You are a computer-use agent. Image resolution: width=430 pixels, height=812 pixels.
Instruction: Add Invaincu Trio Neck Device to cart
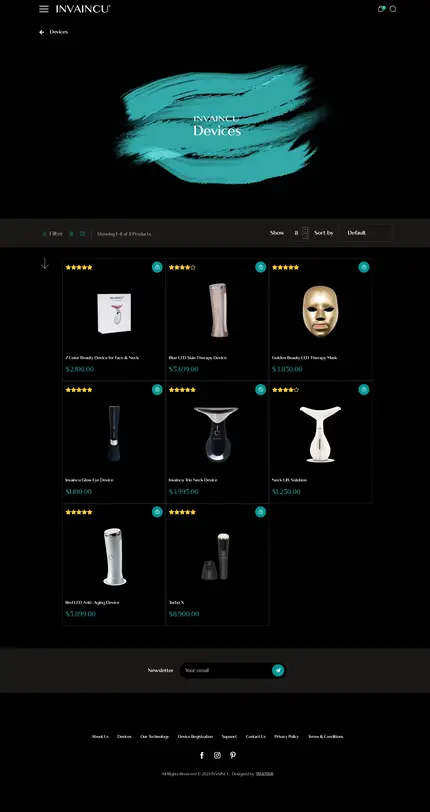coord(261,389)
